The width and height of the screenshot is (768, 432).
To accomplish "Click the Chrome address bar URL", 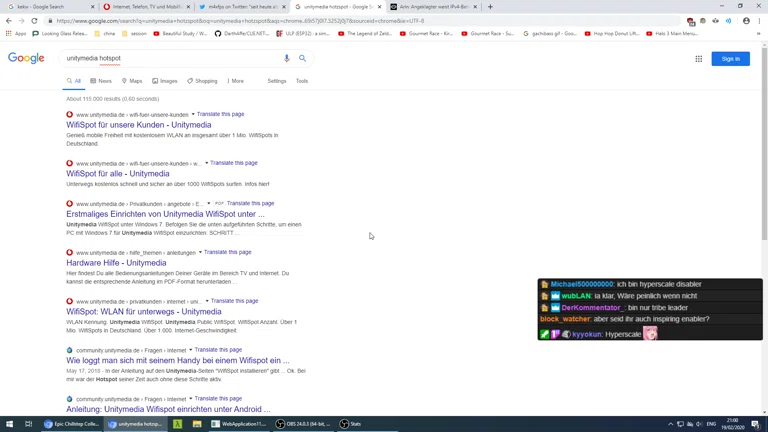I will [240, 21].
